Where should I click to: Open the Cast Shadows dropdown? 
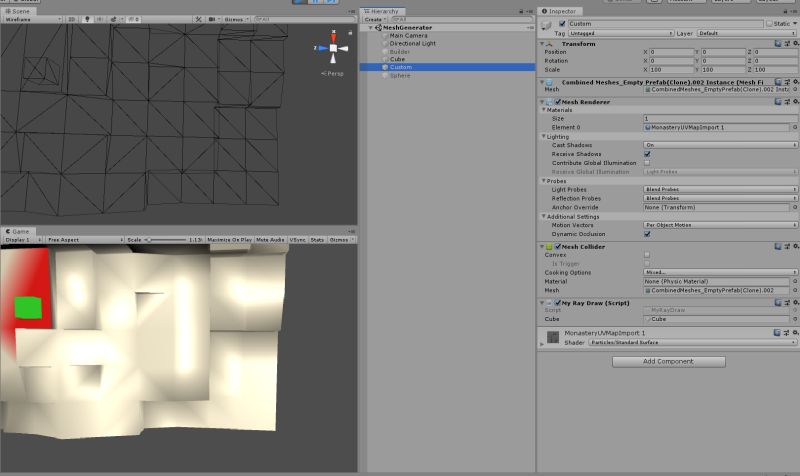tap(720, 145)
